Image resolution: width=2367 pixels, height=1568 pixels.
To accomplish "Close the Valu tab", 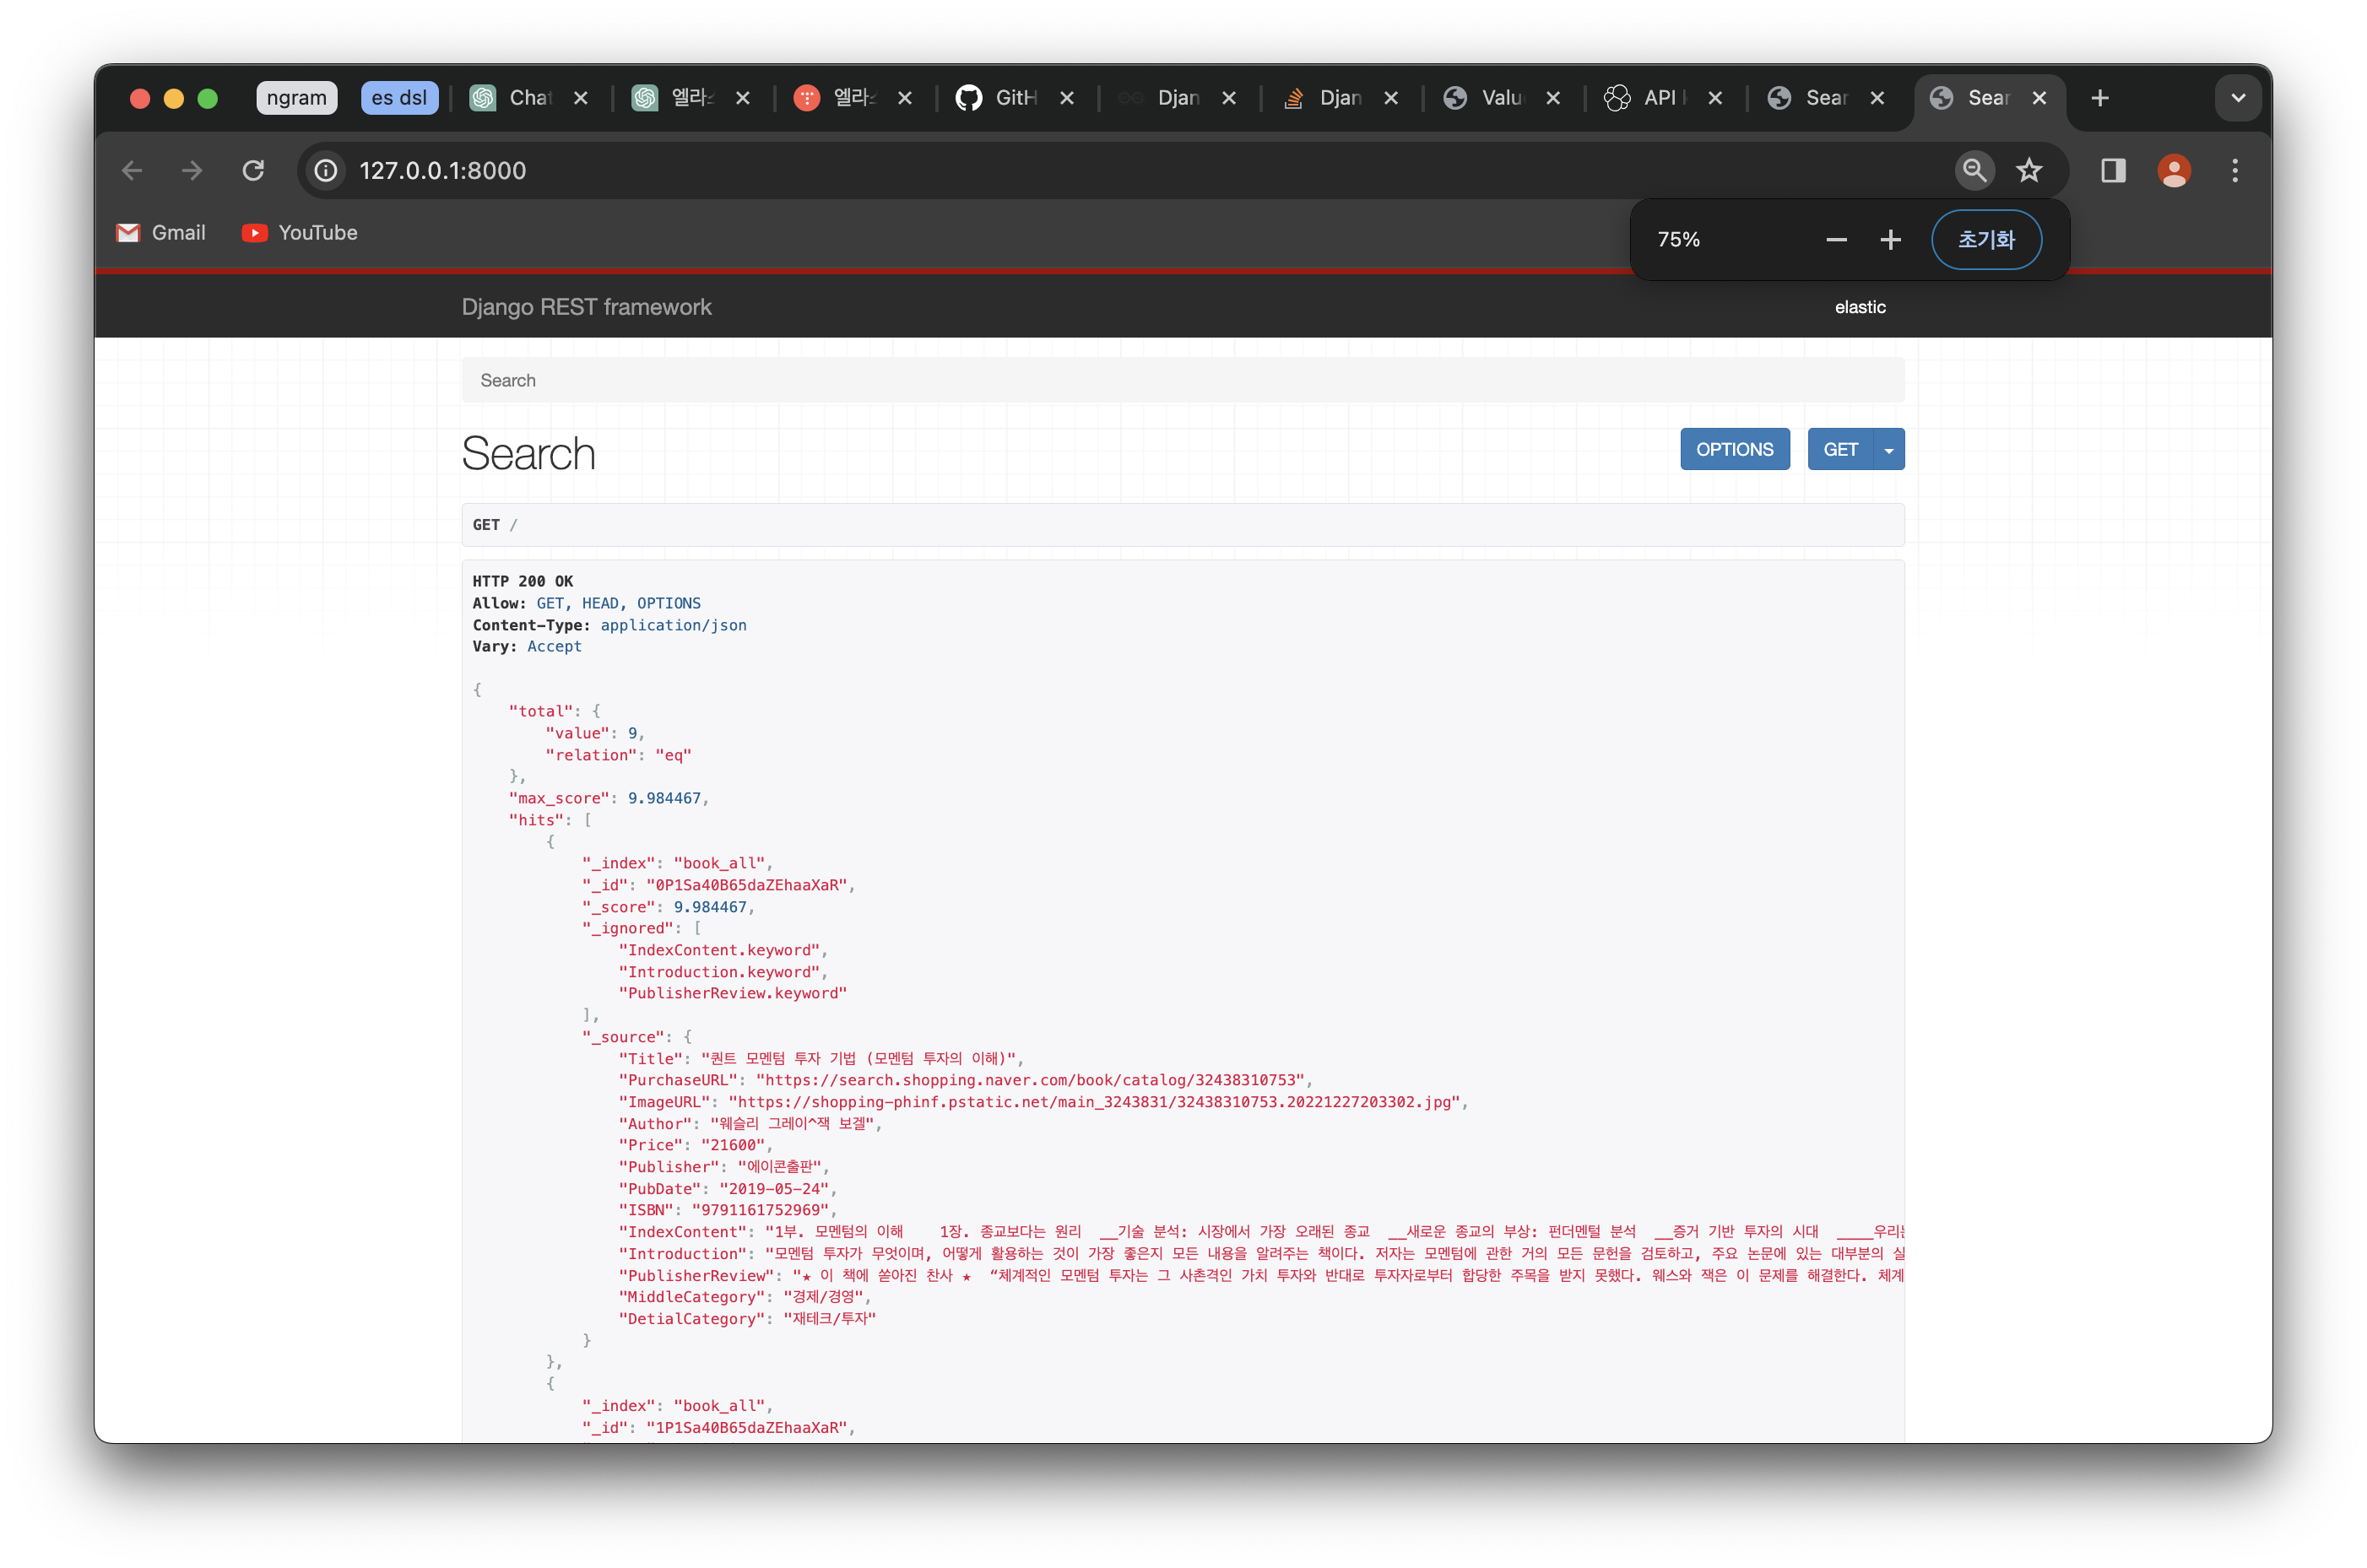I will (x=1553, y=98).
